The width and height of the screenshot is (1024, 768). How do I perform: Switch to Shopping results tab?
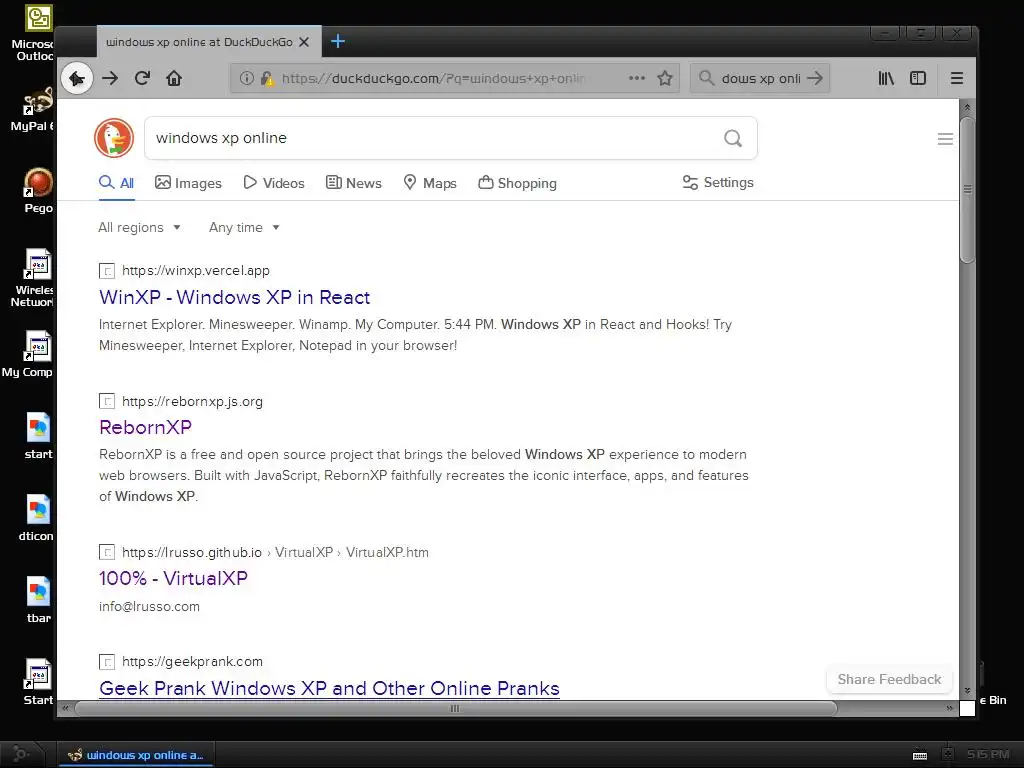pos(517,183)
